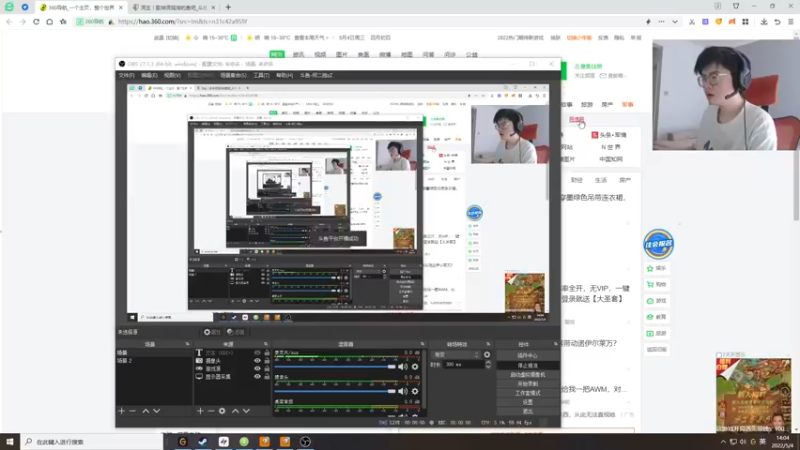Pop out the audio mixer dock panel
Screen dimensions: 800x450
tap(422, 344)
